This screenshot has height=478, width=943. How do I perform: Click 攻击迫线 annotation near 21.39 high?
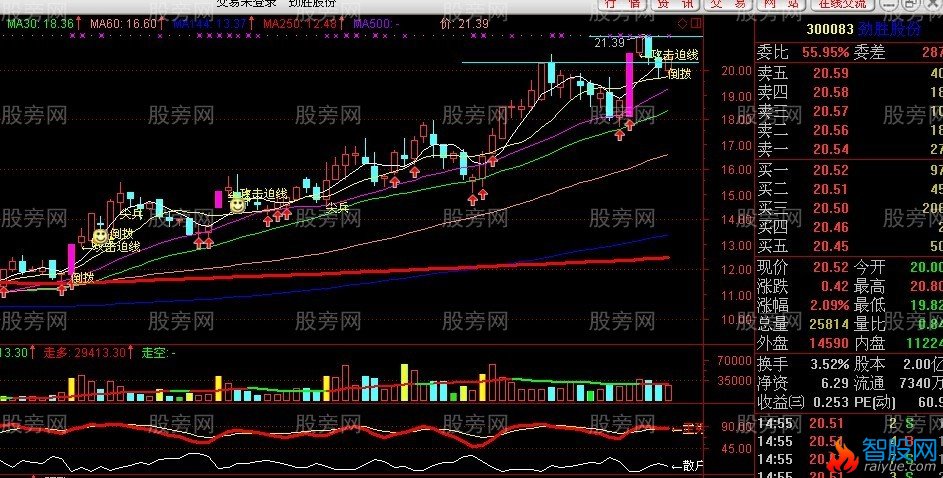(677, 55)
